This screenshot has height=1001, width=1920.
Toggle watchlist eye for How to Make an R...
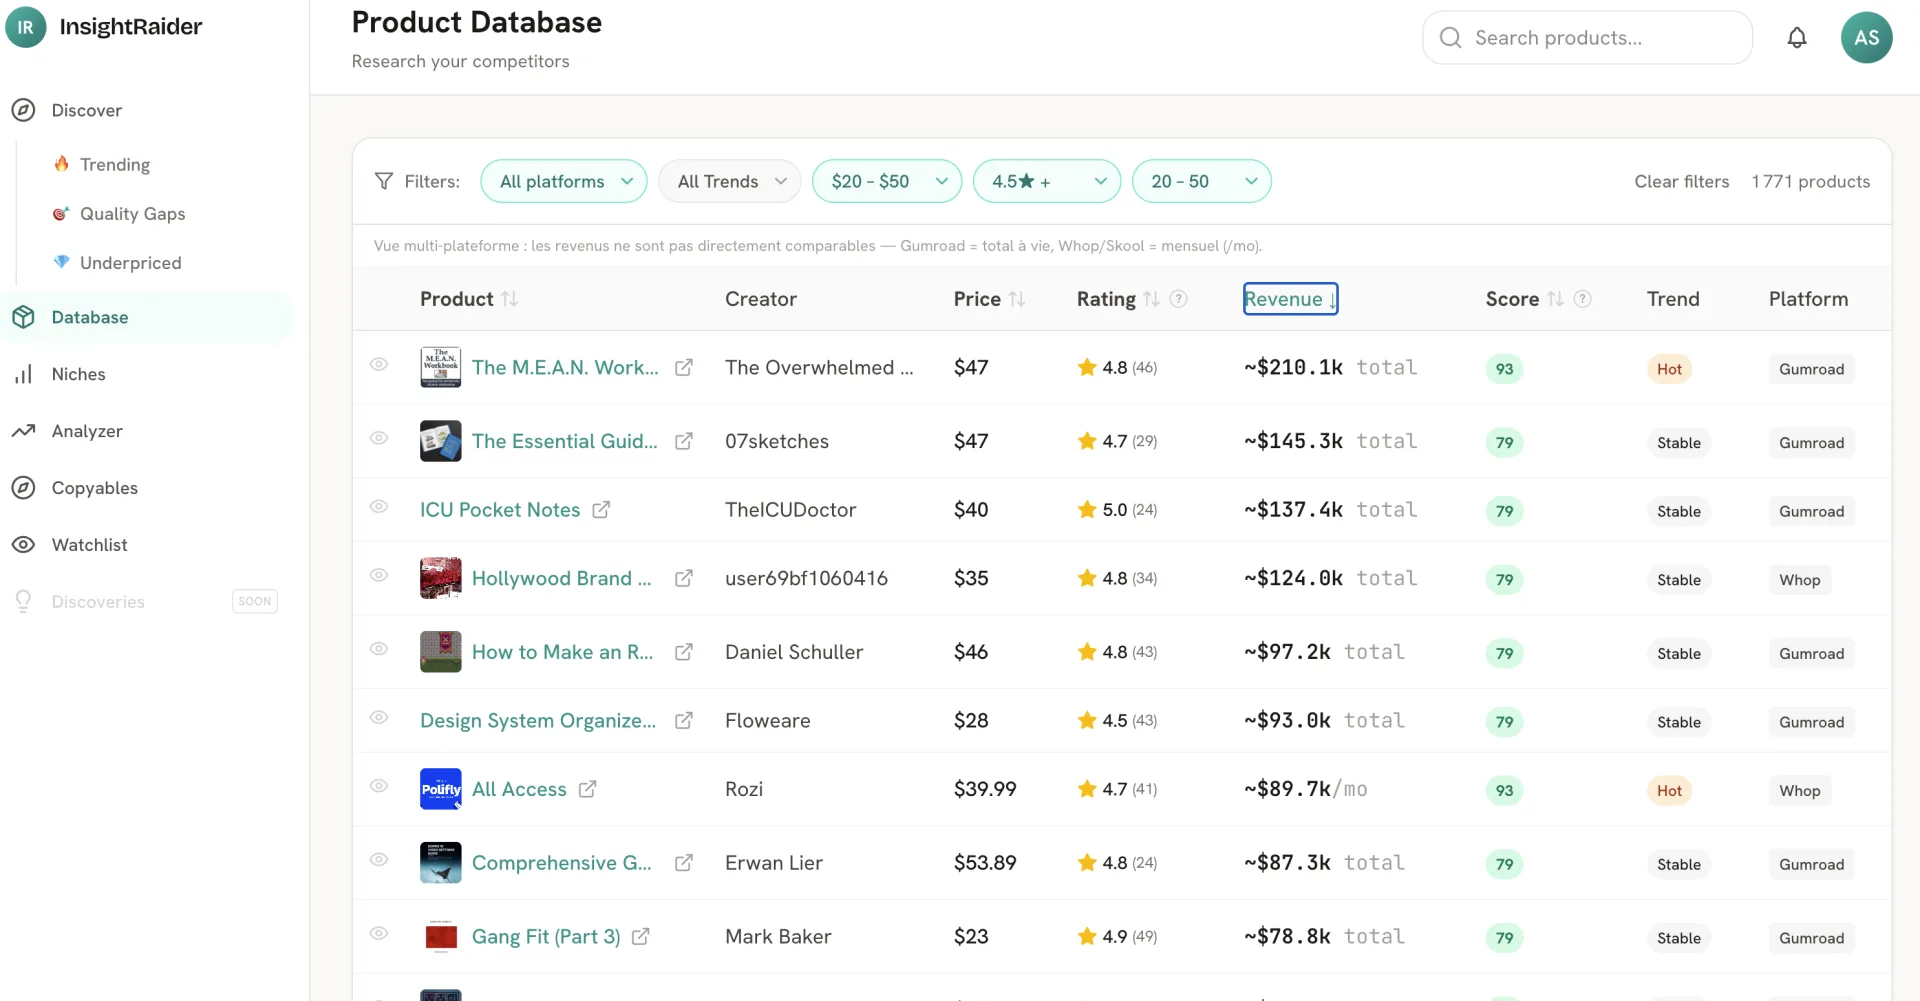(379, 649)
